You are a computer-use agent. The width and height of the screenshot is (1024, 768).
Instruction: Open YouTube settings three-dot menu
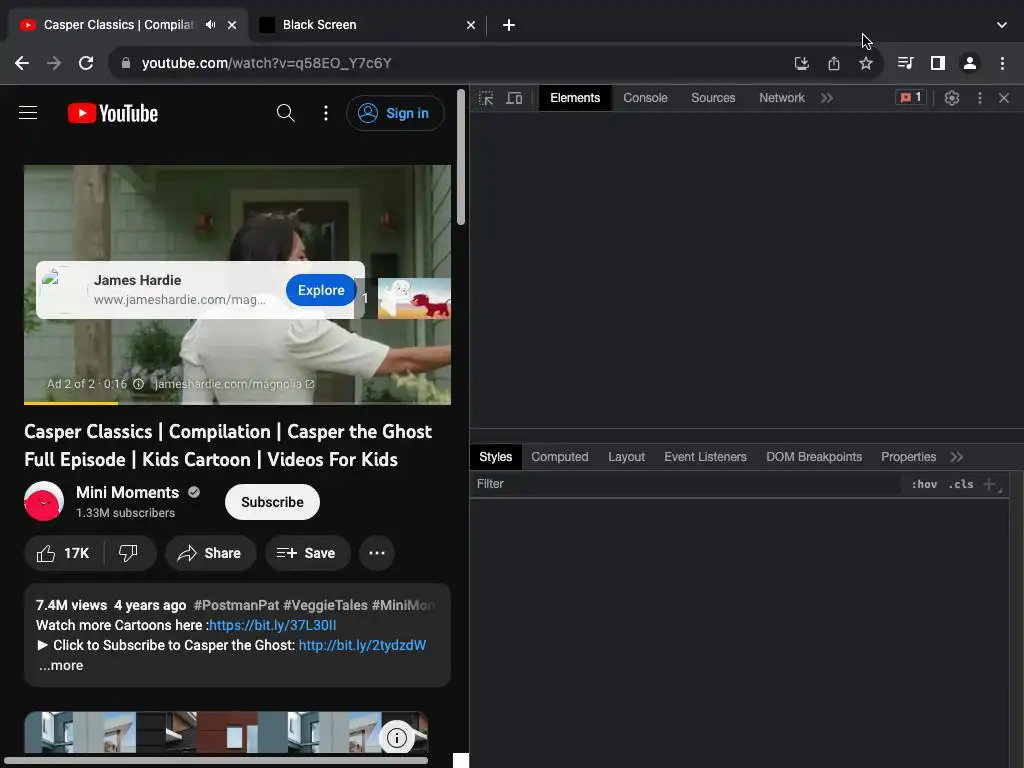[x=326, y=113]
